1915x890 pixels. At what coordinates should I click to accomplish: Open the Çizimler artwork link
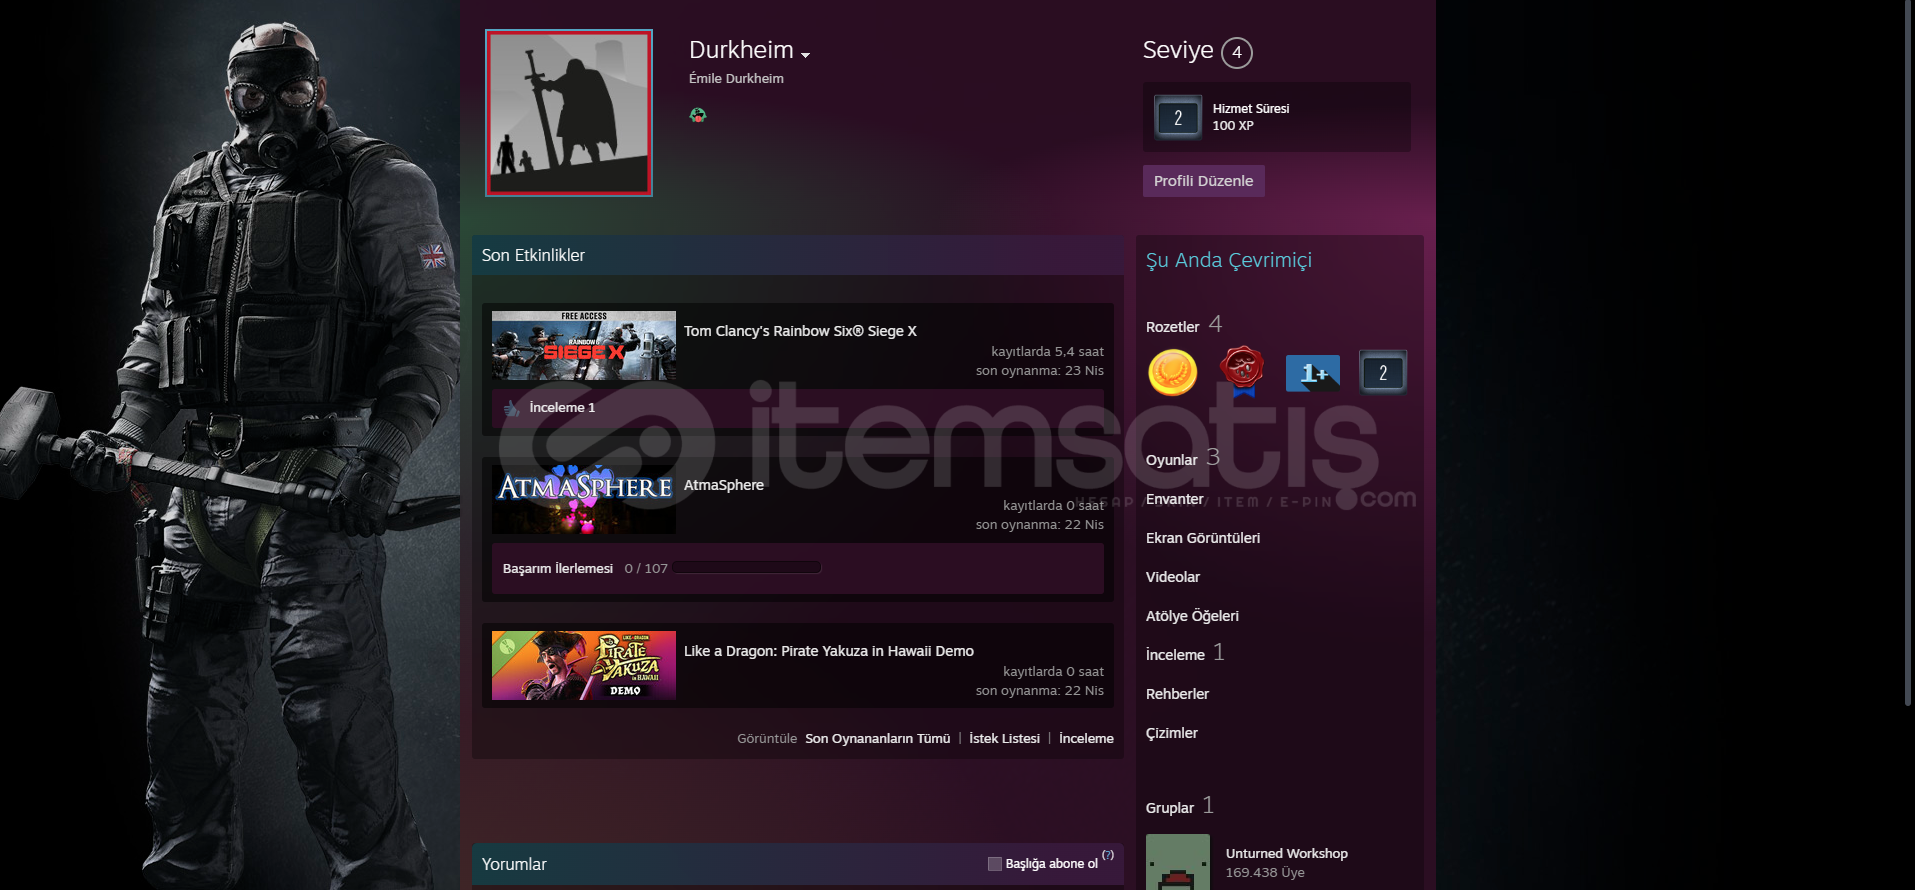click(x=1172, y=733)
